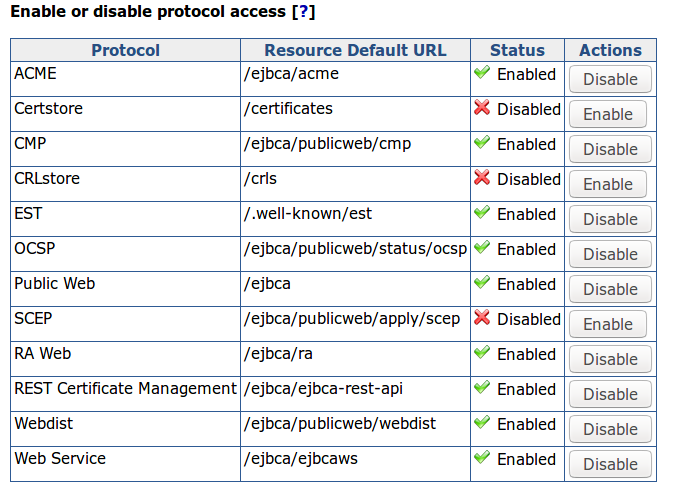The image size is (673, 496).
Task: Disable the EST protocol
Action: [x=610, y=219]
